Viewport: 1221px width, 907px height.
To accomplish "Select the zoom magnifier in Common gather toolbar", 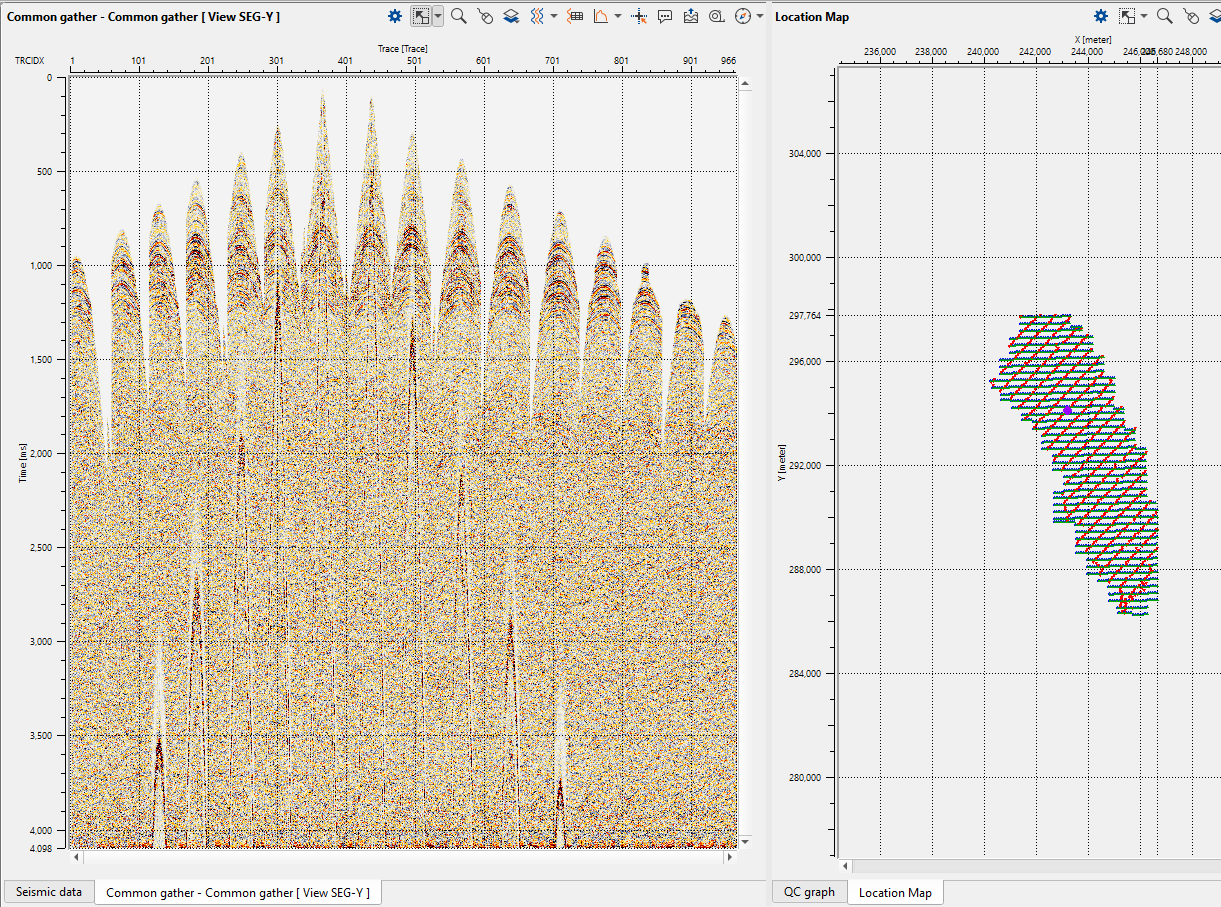I will pyautogui.click(x=458, y=16).
